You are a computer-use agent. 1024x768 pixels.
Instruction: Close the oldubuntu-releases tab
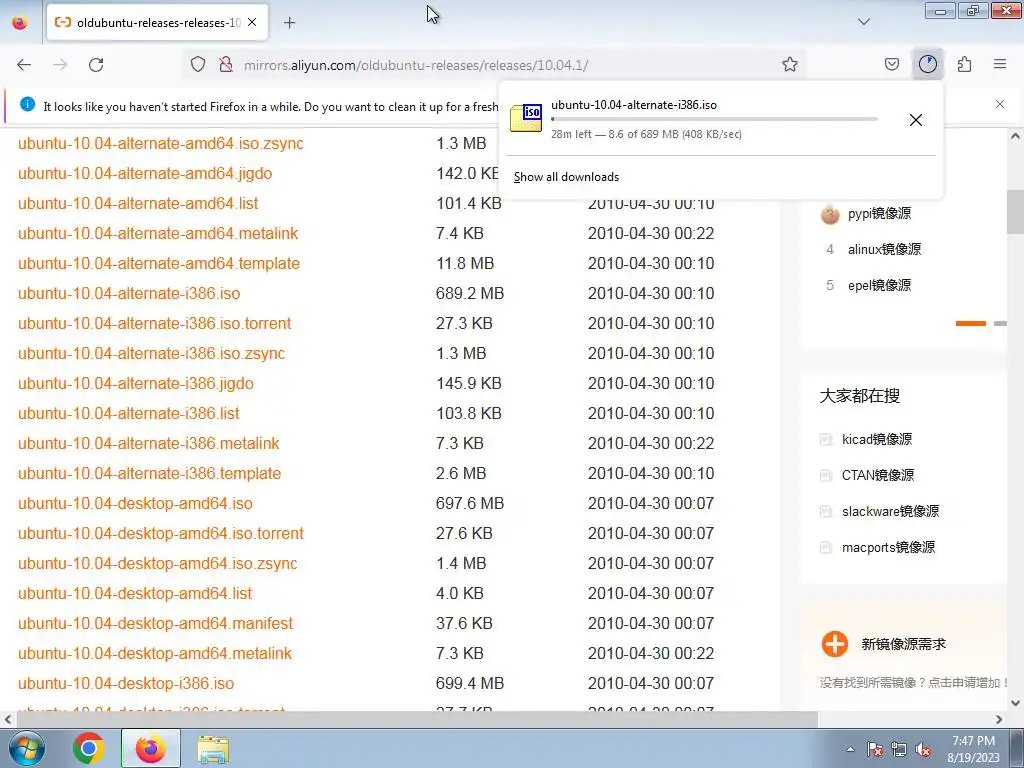click(252, 23)
